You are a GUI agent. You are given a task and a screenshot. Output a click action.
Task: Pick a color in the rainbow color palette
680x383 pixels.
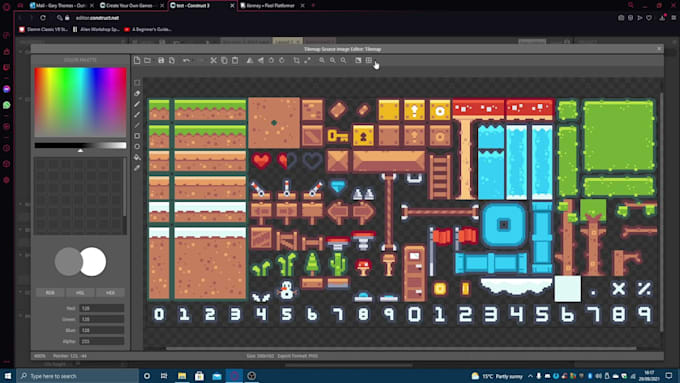[80, 102]
